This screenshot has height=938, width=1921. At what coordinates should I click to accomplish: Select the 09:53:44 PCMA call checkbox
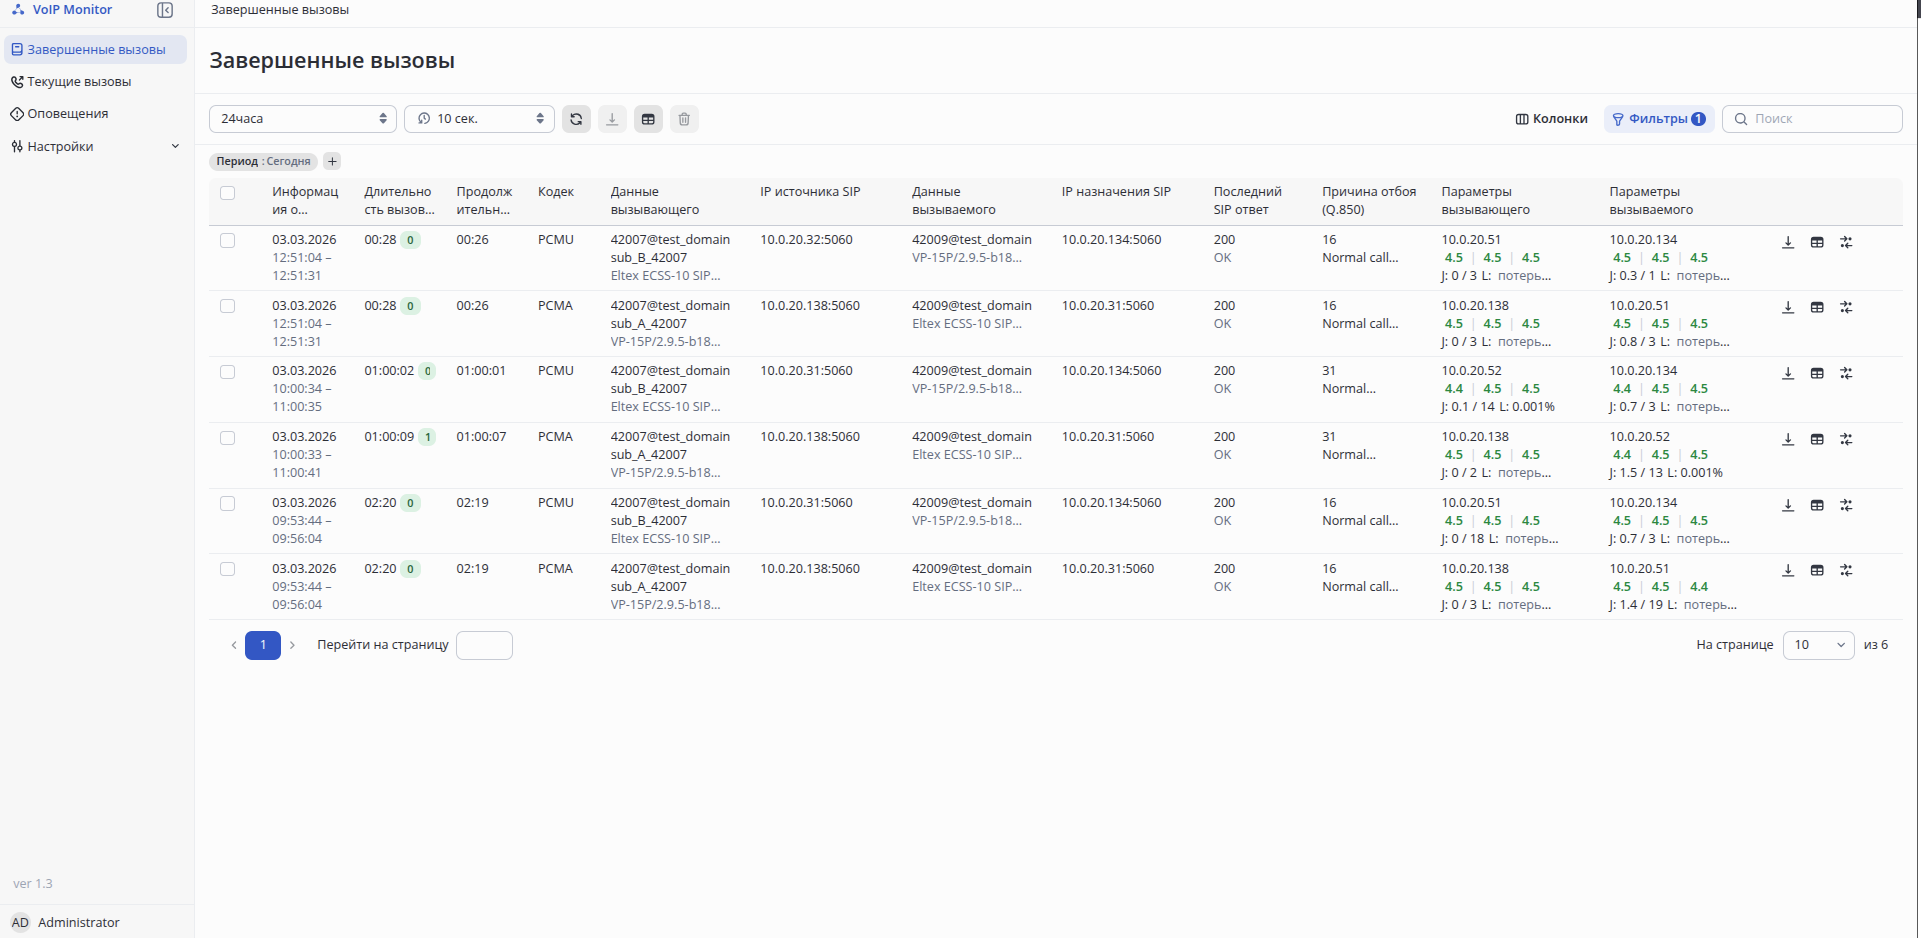(227, 569)
